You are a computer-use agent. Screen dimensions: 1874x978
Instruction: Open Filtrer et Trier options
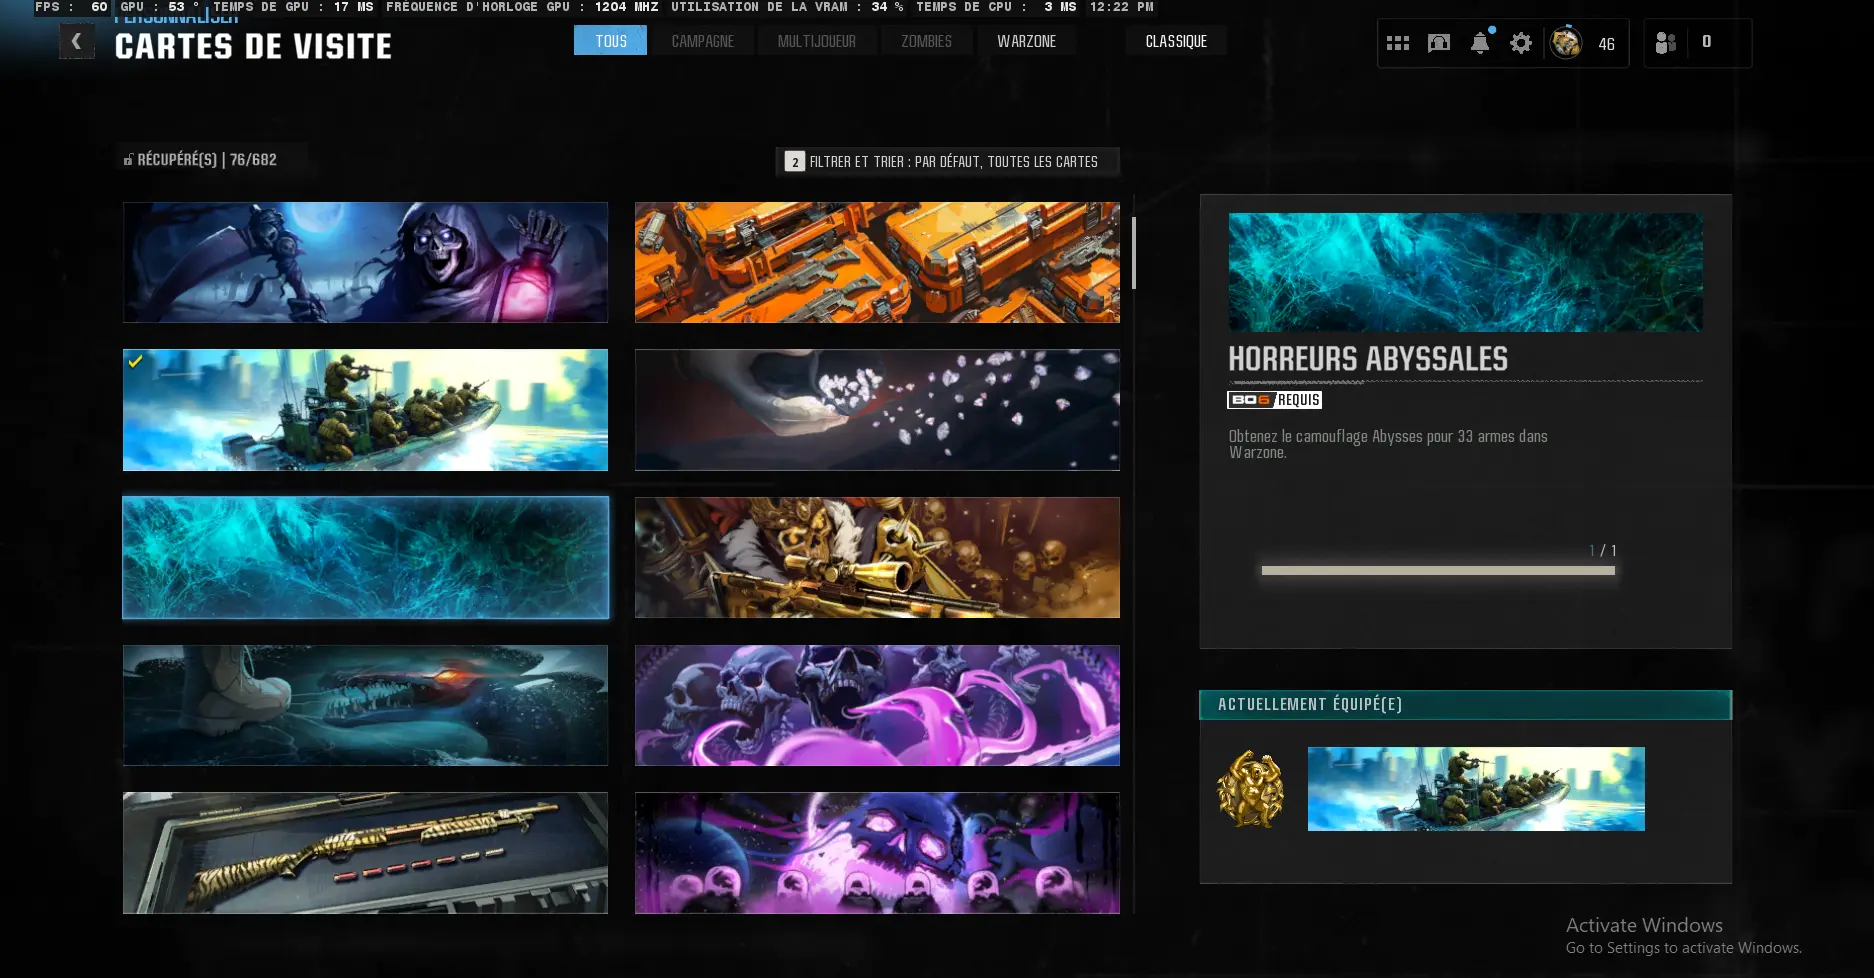pyautogui.click(x=947, y=162)
